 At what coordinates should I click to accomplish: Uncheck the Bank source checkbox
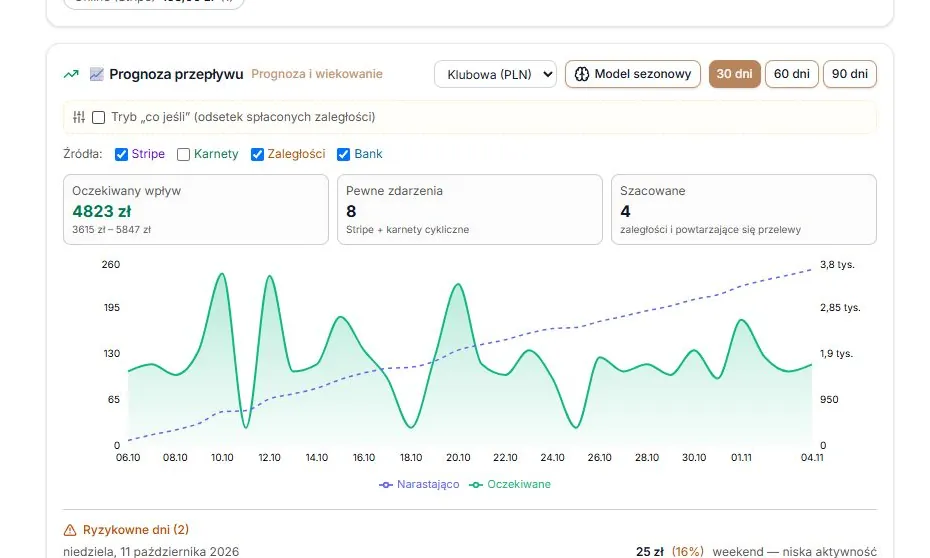click(x=343, y=154)
